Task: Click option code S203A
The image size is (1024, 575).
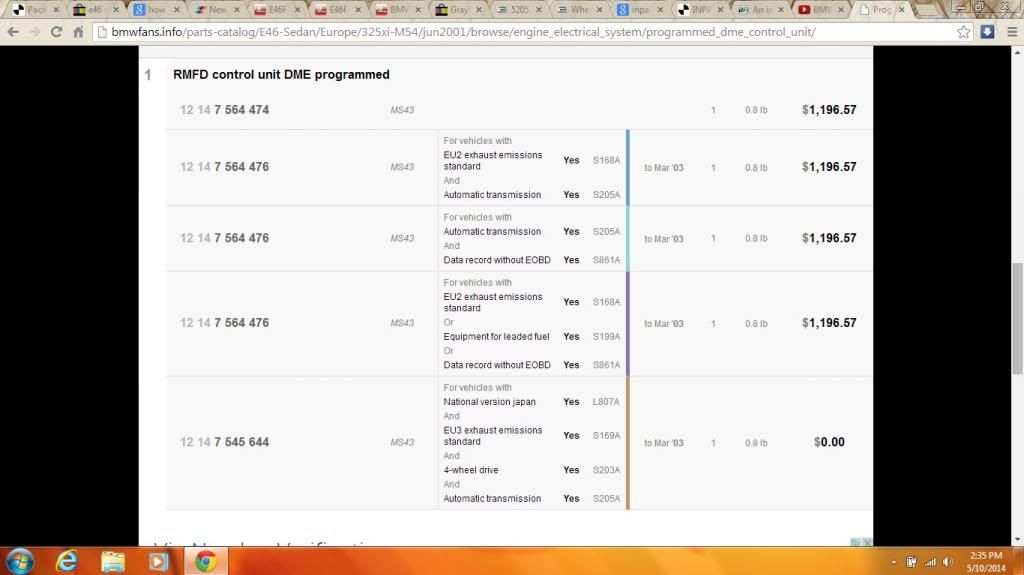Action: pos(606,470)
